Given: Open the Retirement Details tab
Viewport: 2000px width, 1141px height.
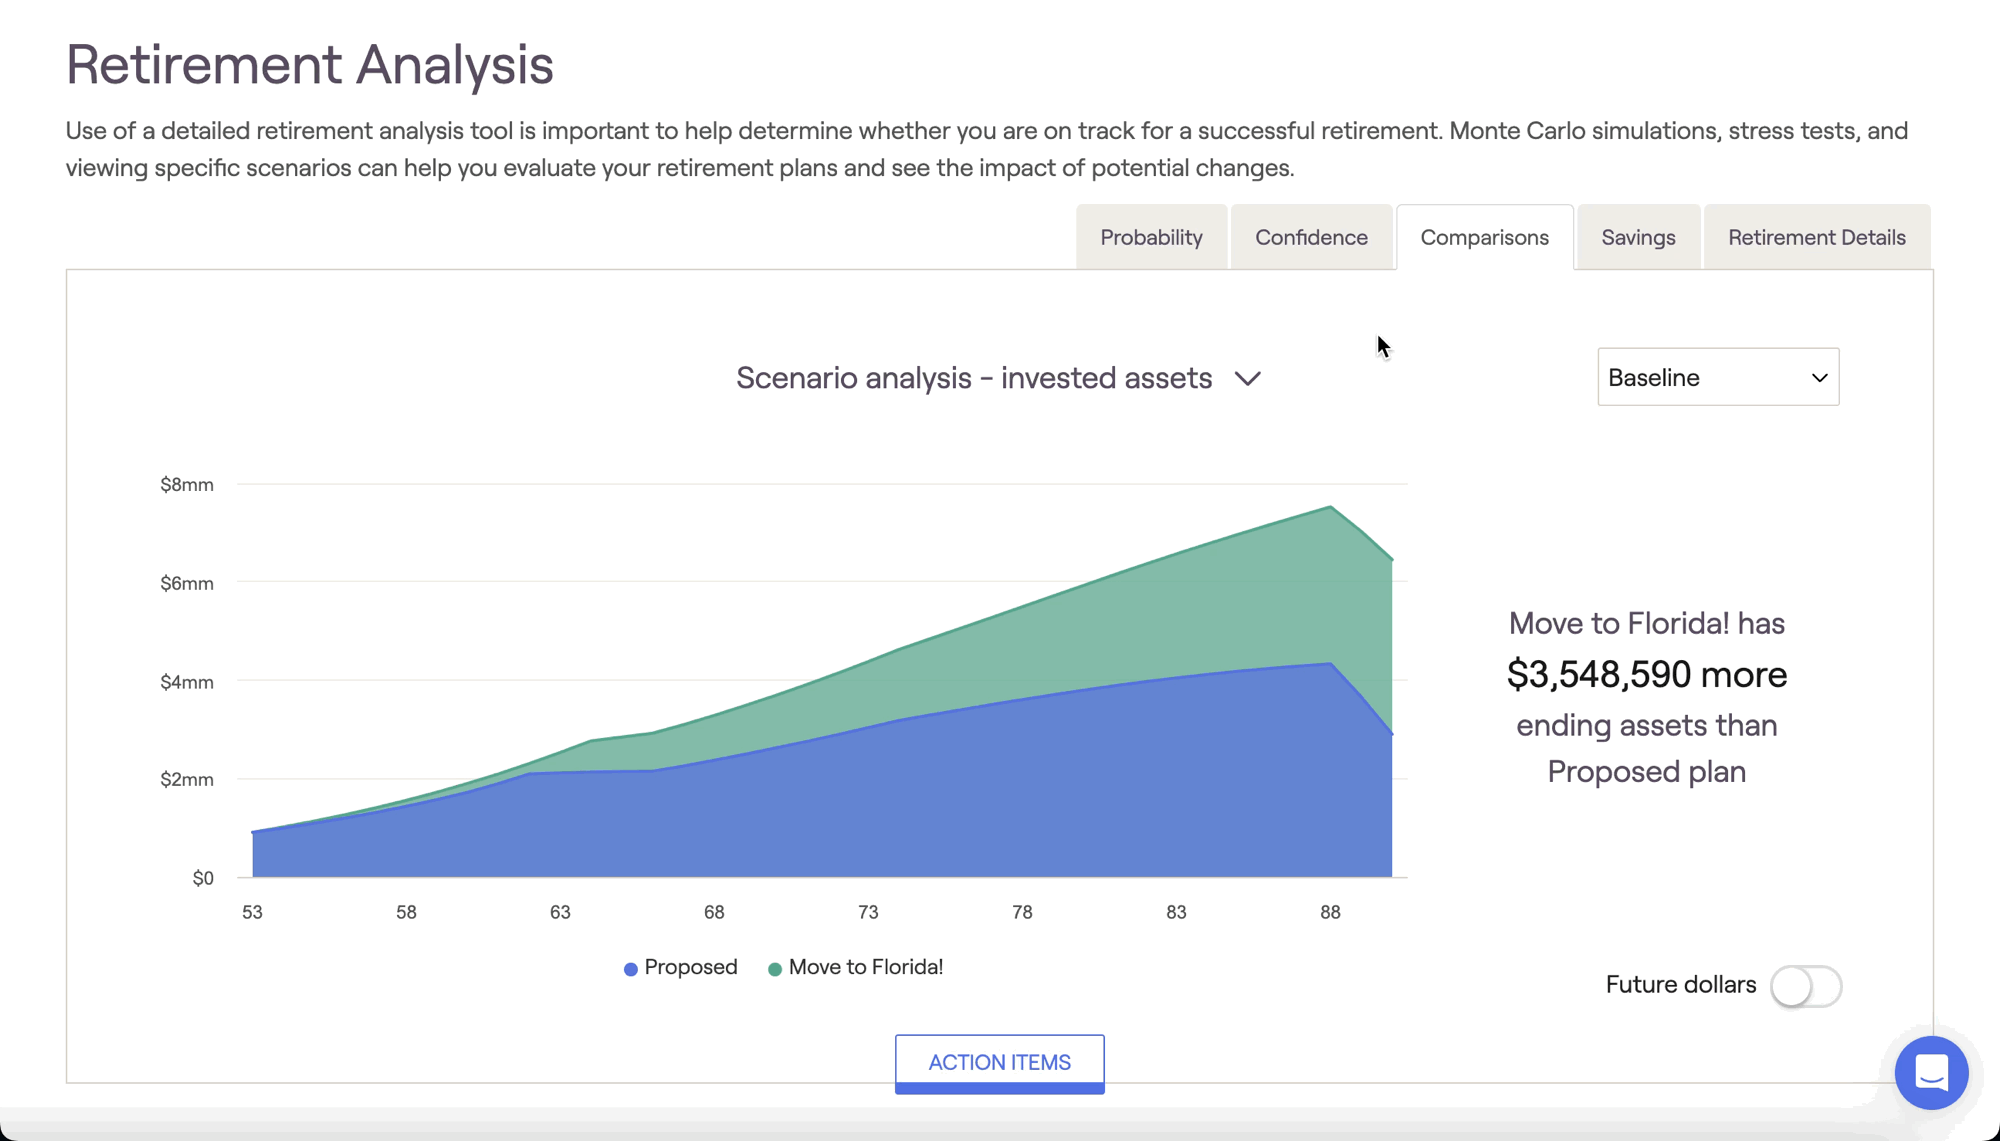Looking at the screenshot, I should point(1816,238).
